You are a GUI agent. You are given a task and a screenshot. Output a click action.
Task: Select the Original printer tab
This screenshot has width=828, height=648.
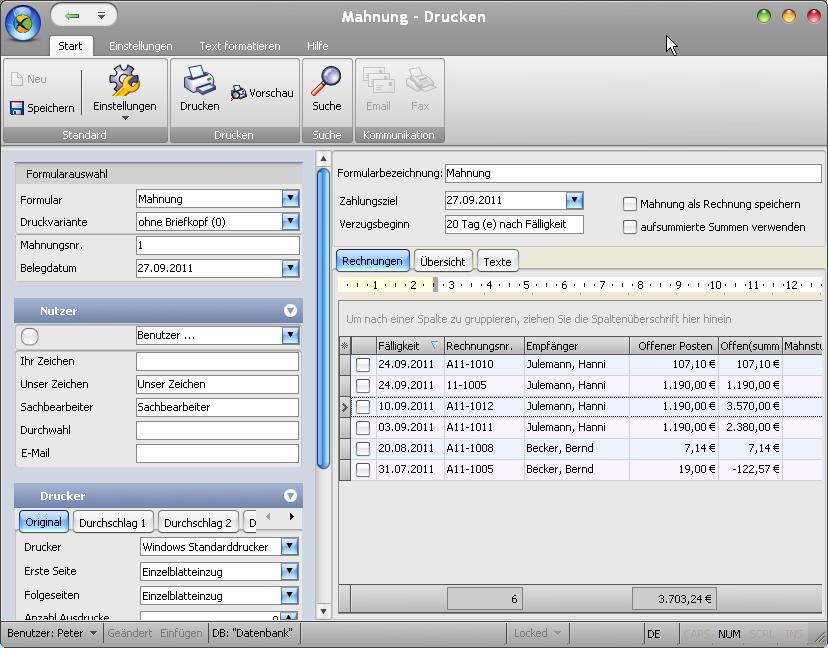[x=44, y=522]
